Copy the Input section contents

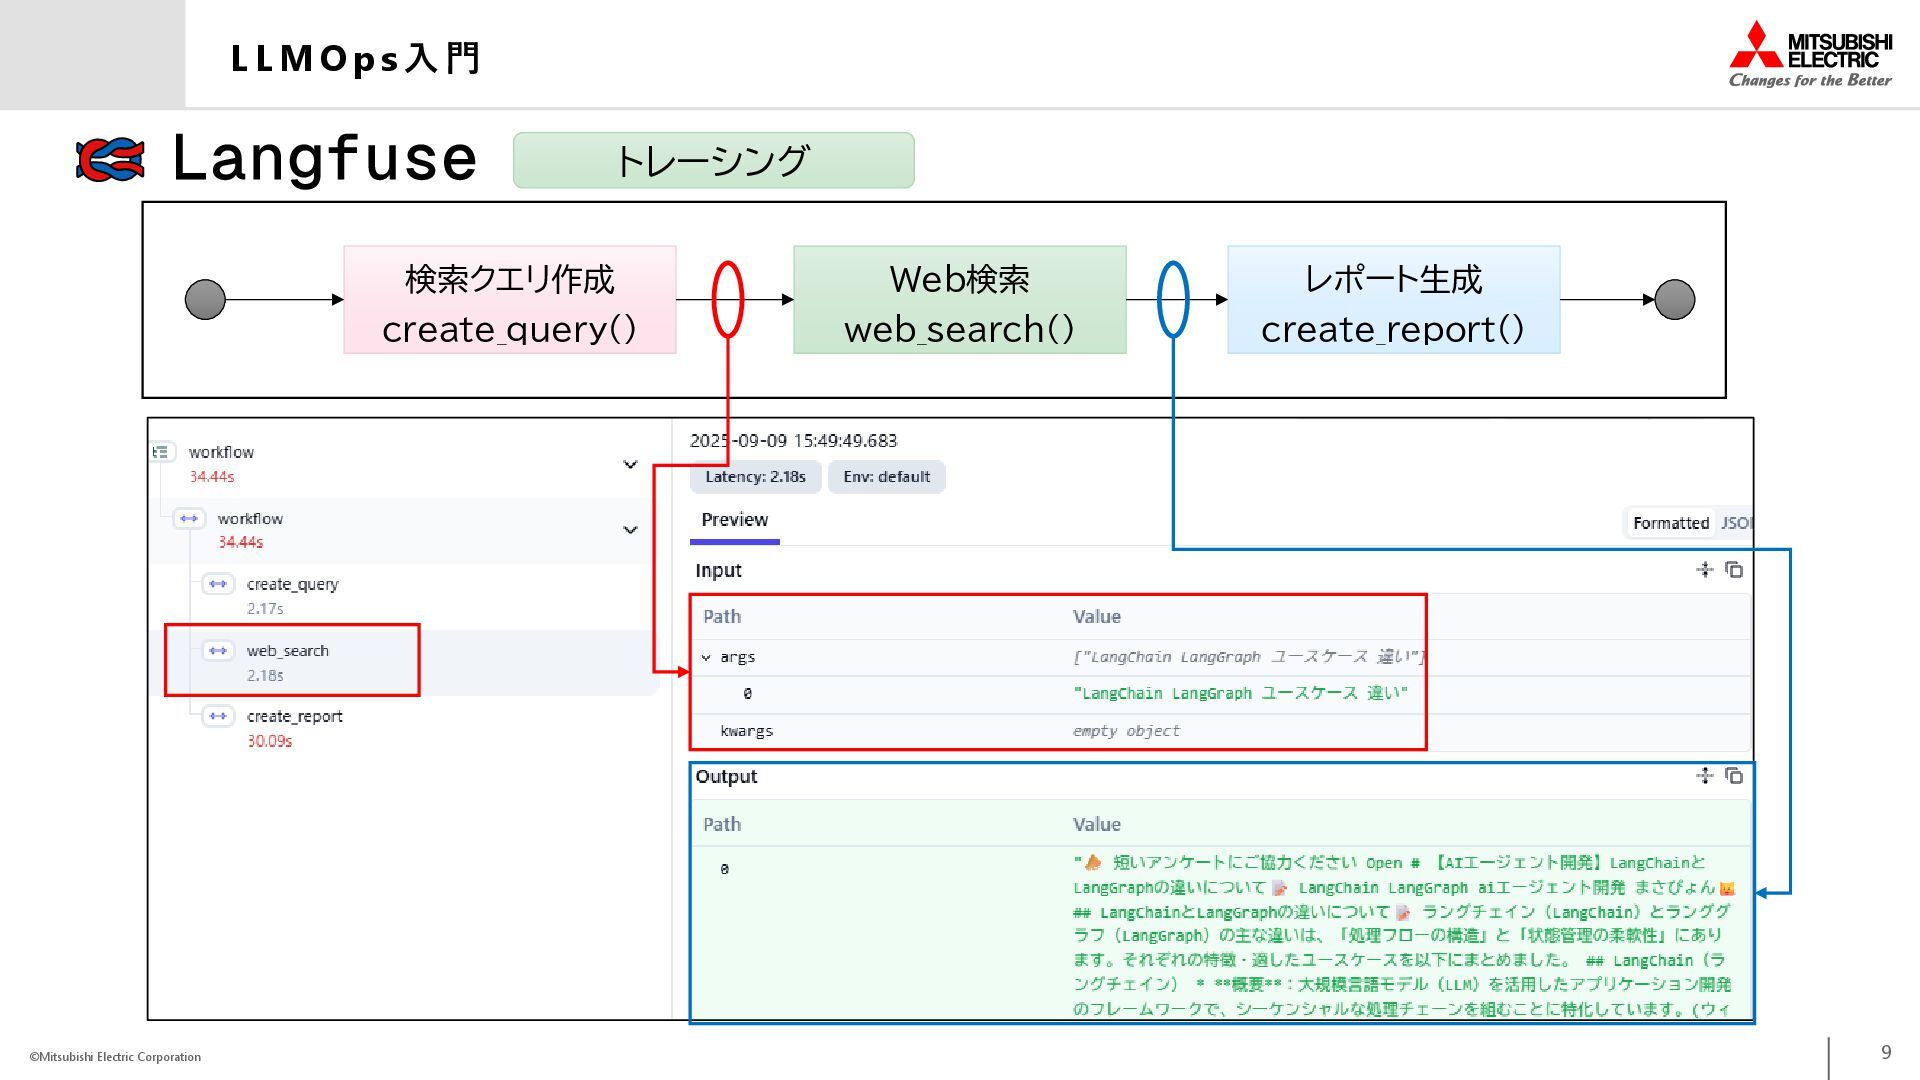[x=1735, y=570]
